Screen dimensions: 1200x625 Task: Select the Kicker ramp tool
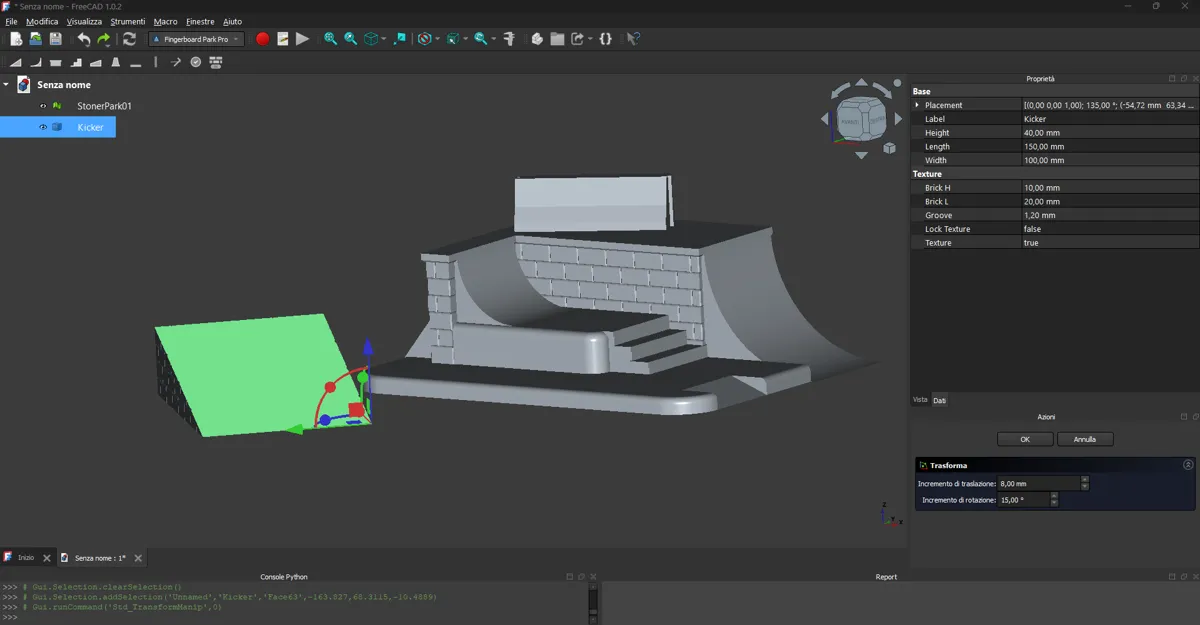[x=15, y=61]
